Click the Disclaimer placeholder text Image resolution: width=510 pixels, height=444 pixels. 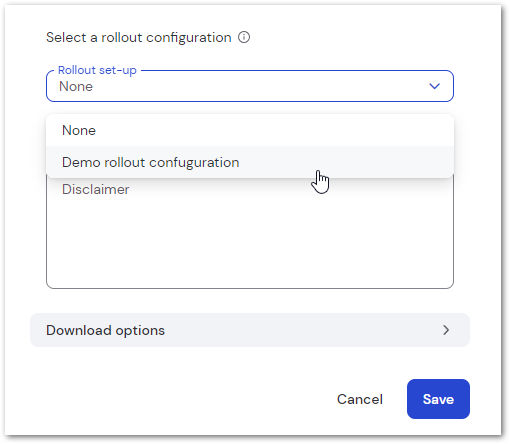(x=96, y=189)
